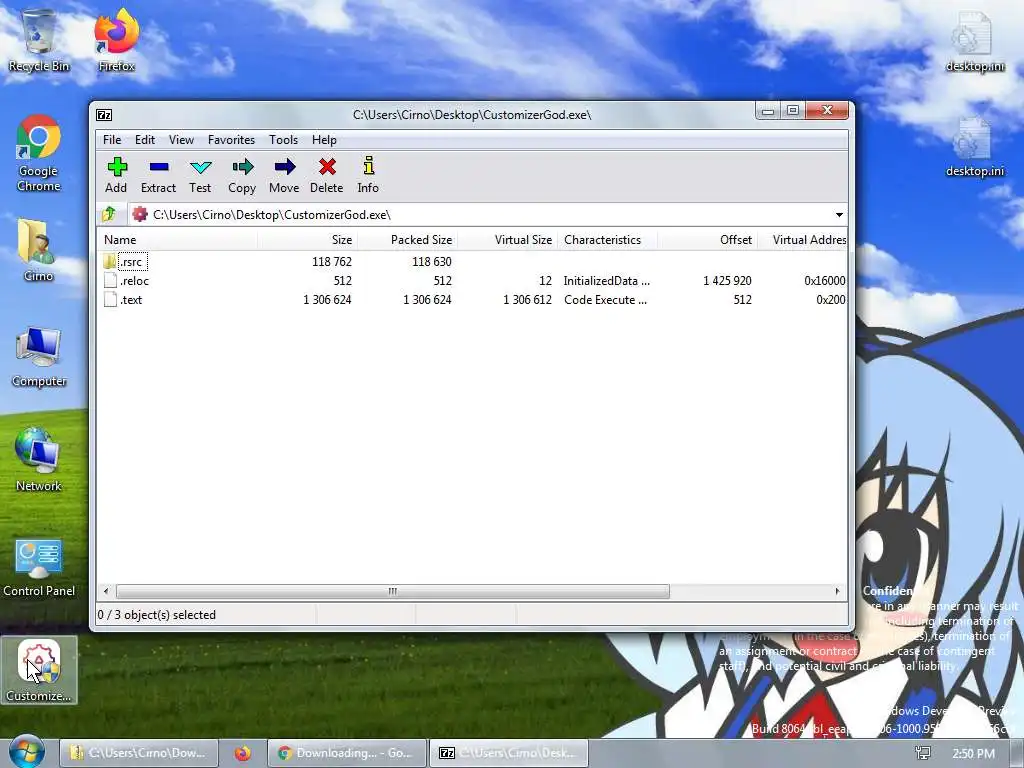The image size is (1024, 768).
Task: Click the .reloc virtual size 12
Action: pos(545,281)
